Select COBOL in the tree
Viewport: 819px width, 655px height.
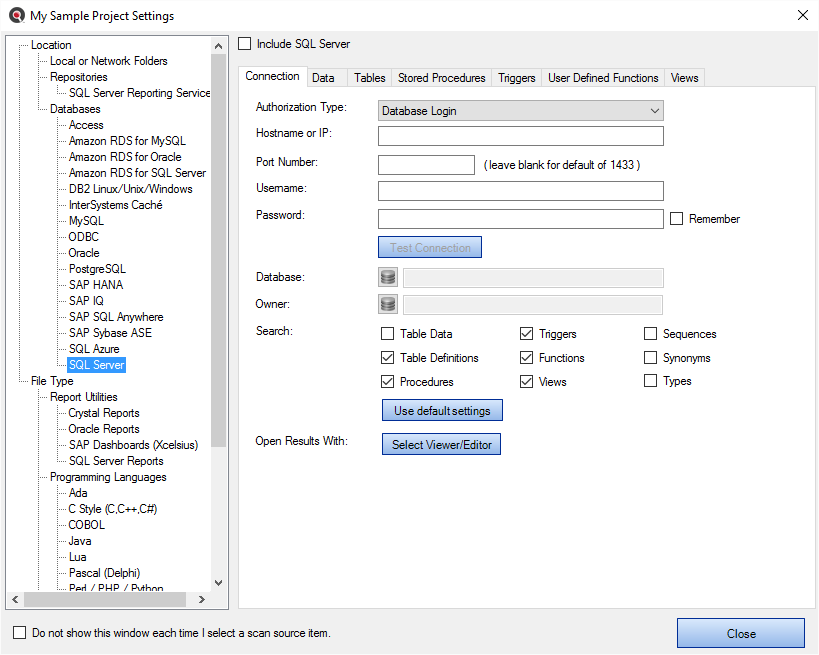[x=87, y=525]
